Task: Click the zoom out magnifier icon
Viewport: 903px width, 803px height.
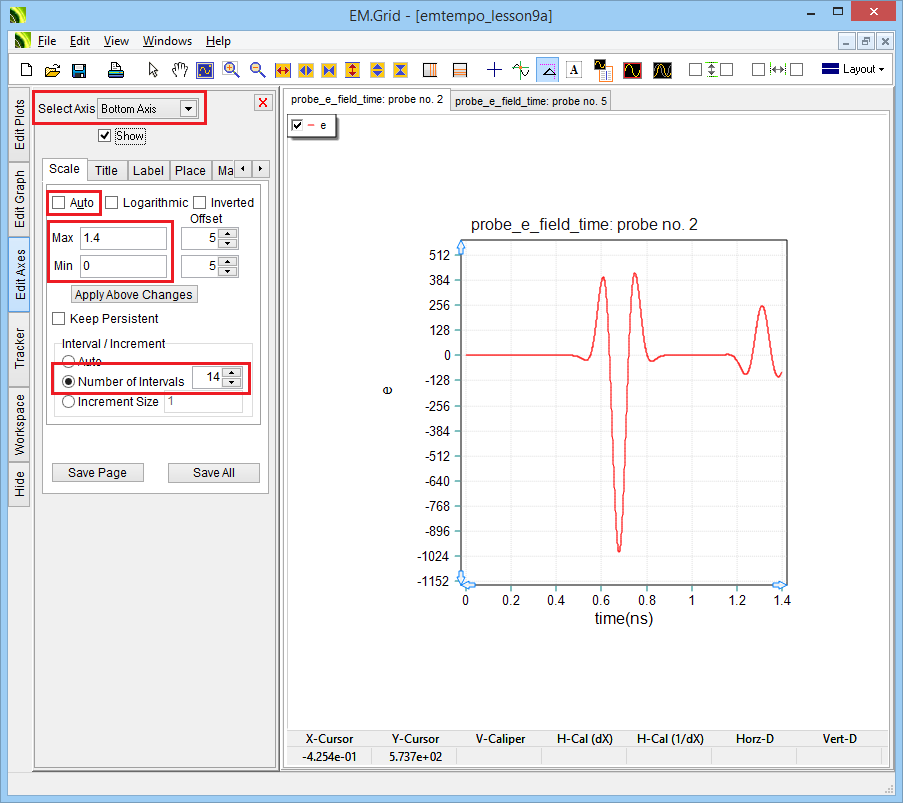Action: pos(258,70)
